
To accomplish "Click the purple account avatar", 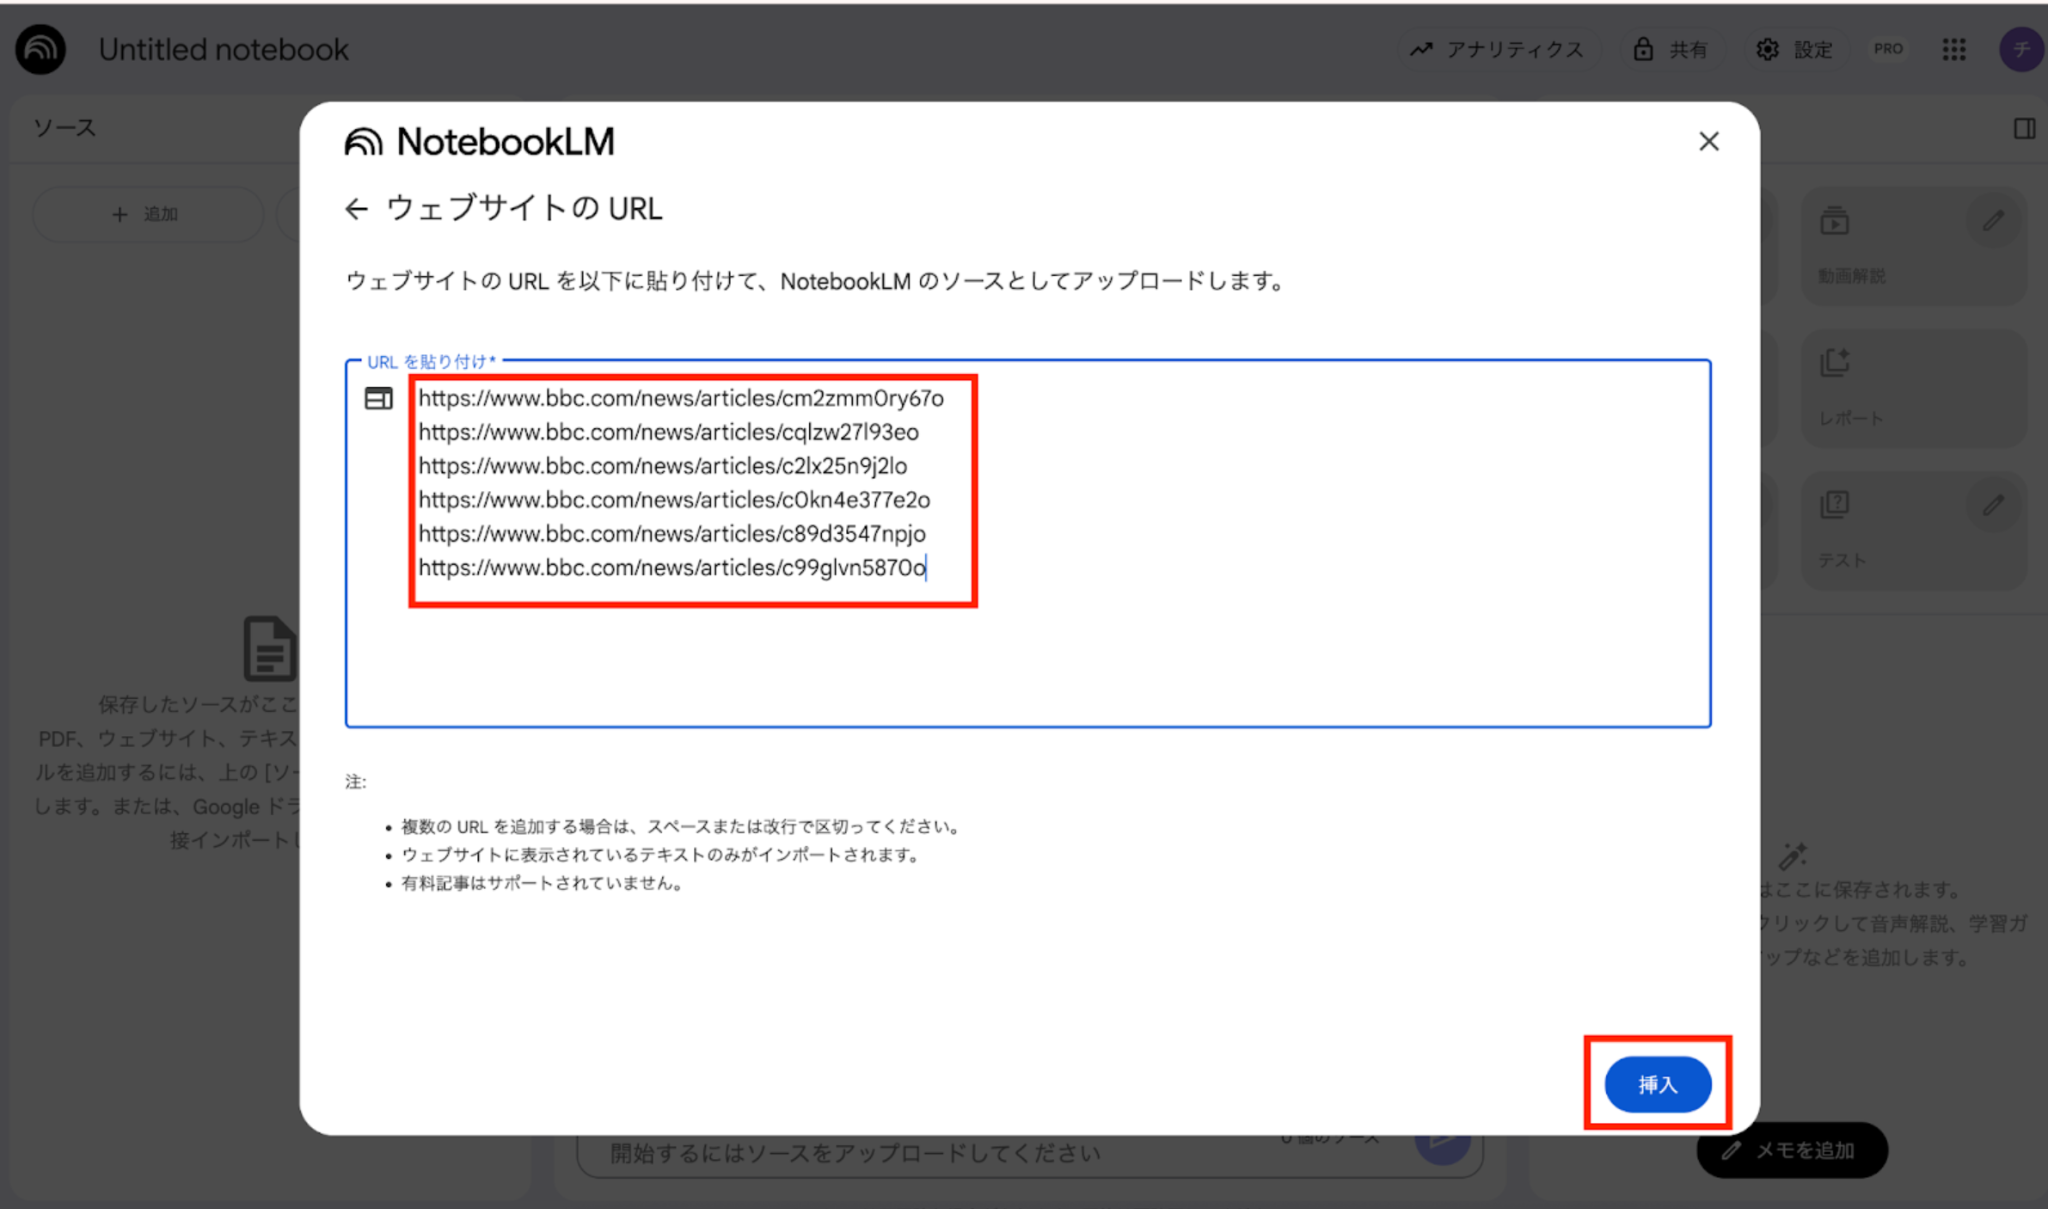I will 2020,49.
